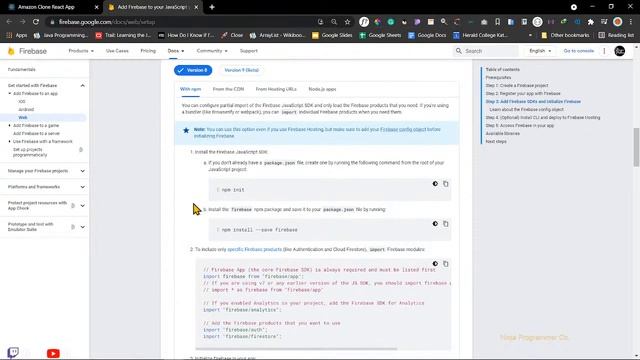Click the browser back arrow
Image resolution: width=640 pixels, height=360 pixels.
click(x=9, y=22)
